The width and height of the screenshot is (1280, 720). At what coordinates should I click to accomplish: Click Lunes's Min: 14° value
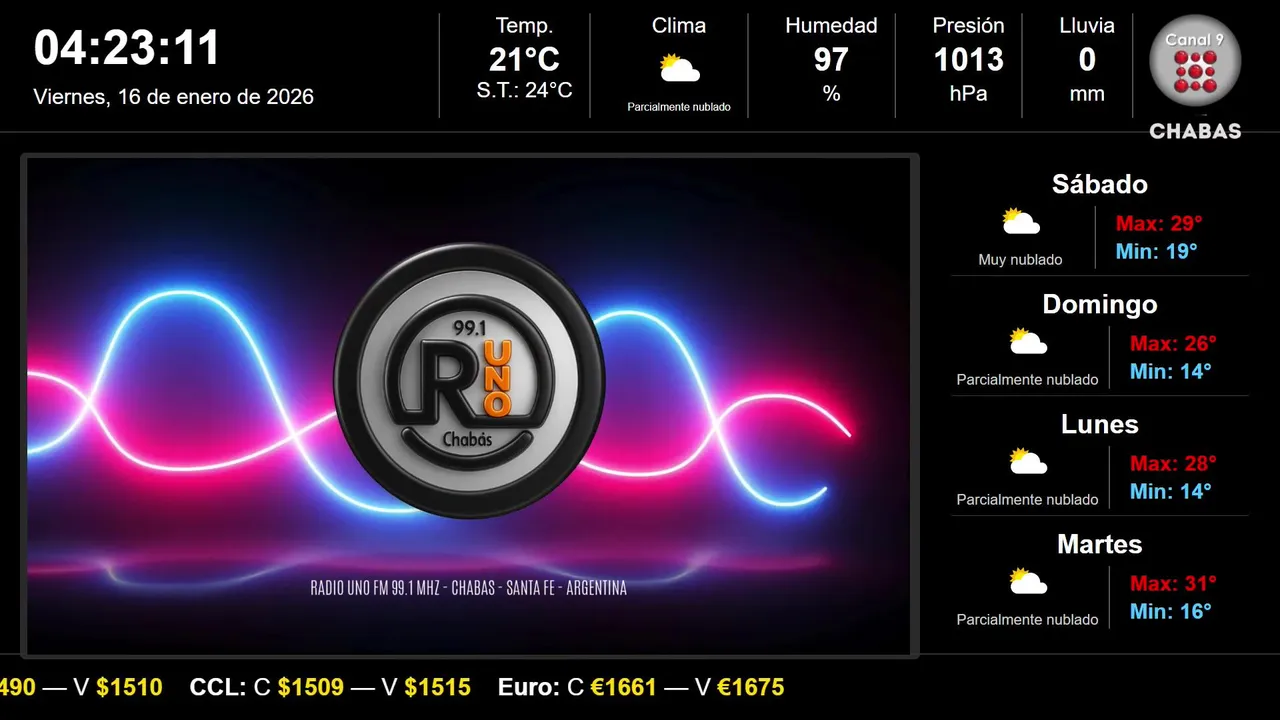(1170, 491)
